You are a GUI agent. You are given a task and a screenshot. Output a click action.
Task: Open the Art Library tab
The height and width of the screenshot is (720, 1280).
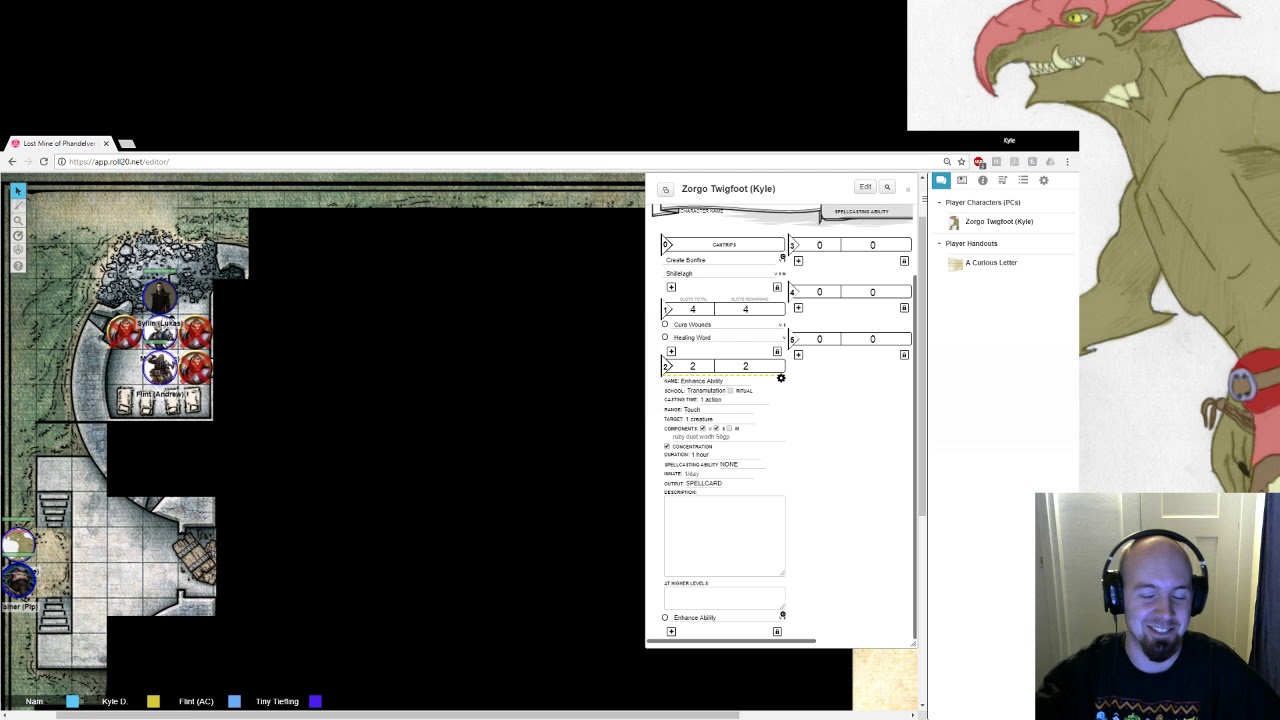click(962, 180)
